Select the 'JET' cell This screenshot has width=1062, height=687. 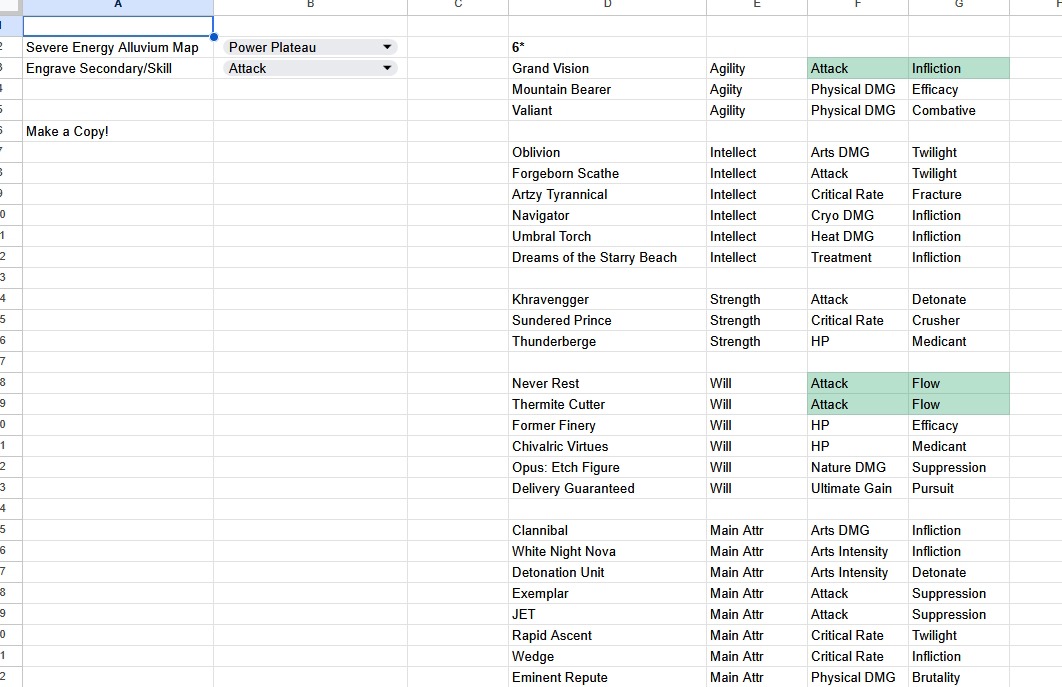click(x=608, y=615)
